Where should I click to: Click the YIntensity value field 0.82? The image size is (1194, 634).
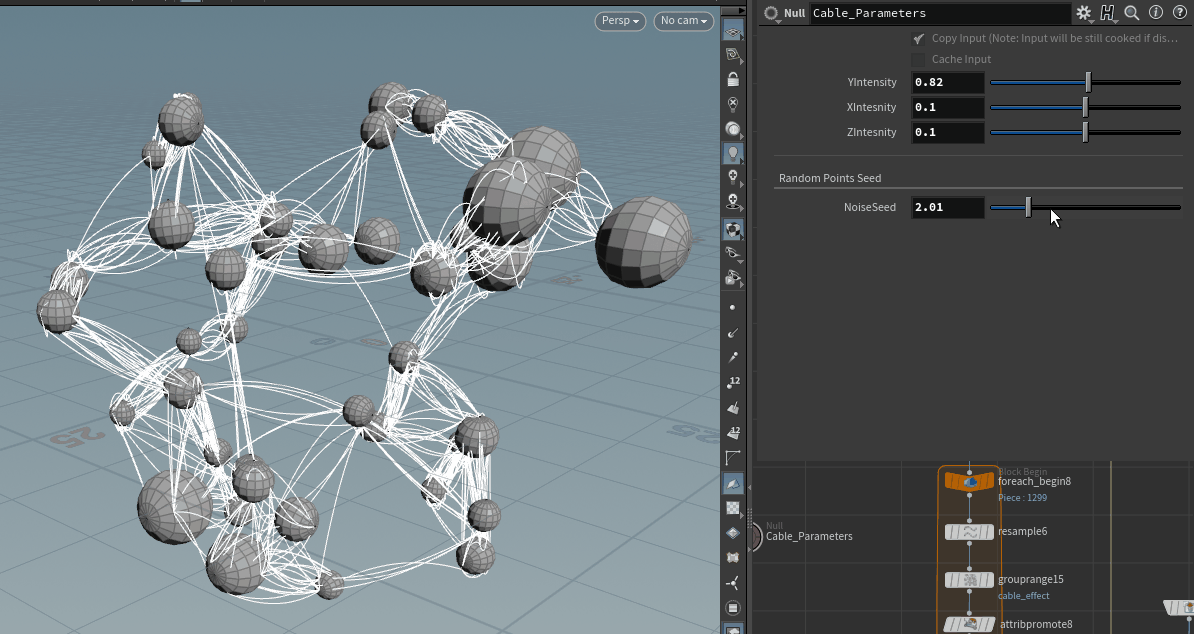point(947,82)
